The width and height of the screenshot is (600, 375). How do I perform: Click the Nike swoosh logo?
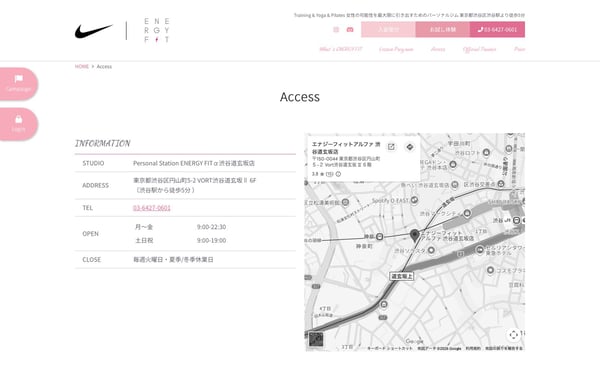click(x=94, y=31)
